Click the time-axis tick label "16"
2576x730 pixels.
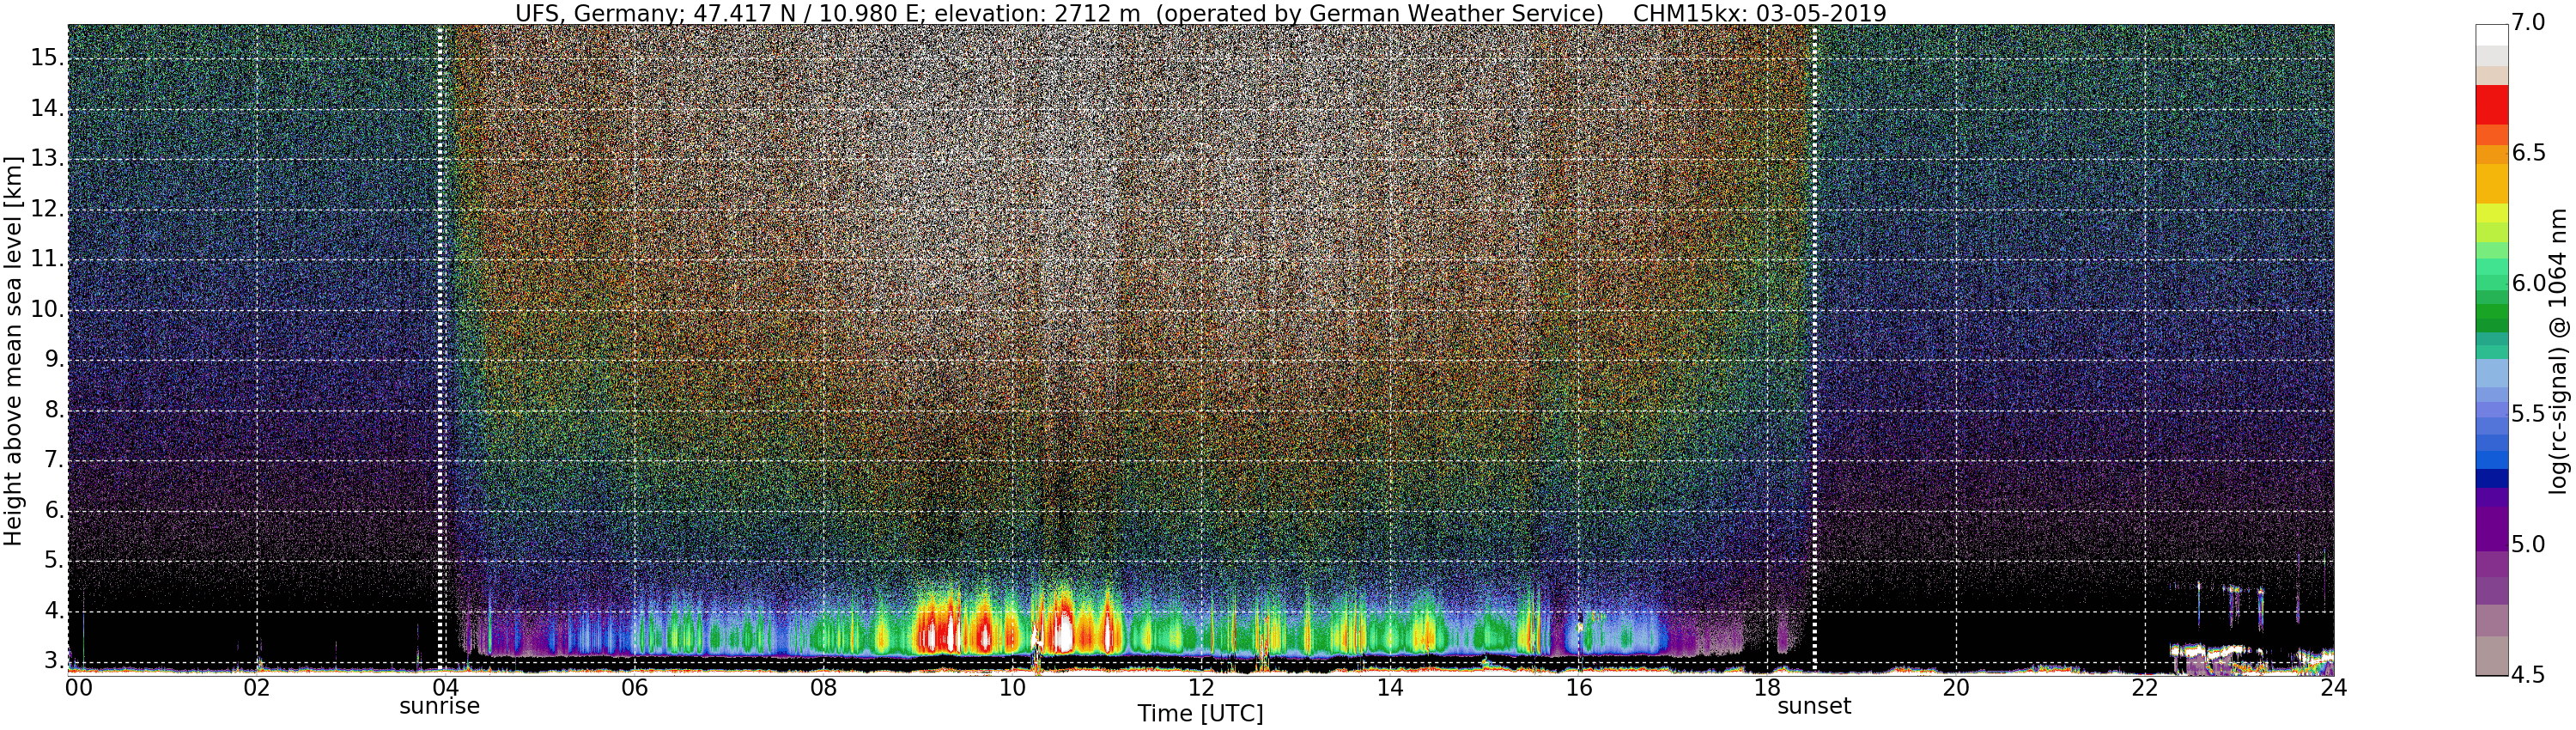coord(1579,687)
